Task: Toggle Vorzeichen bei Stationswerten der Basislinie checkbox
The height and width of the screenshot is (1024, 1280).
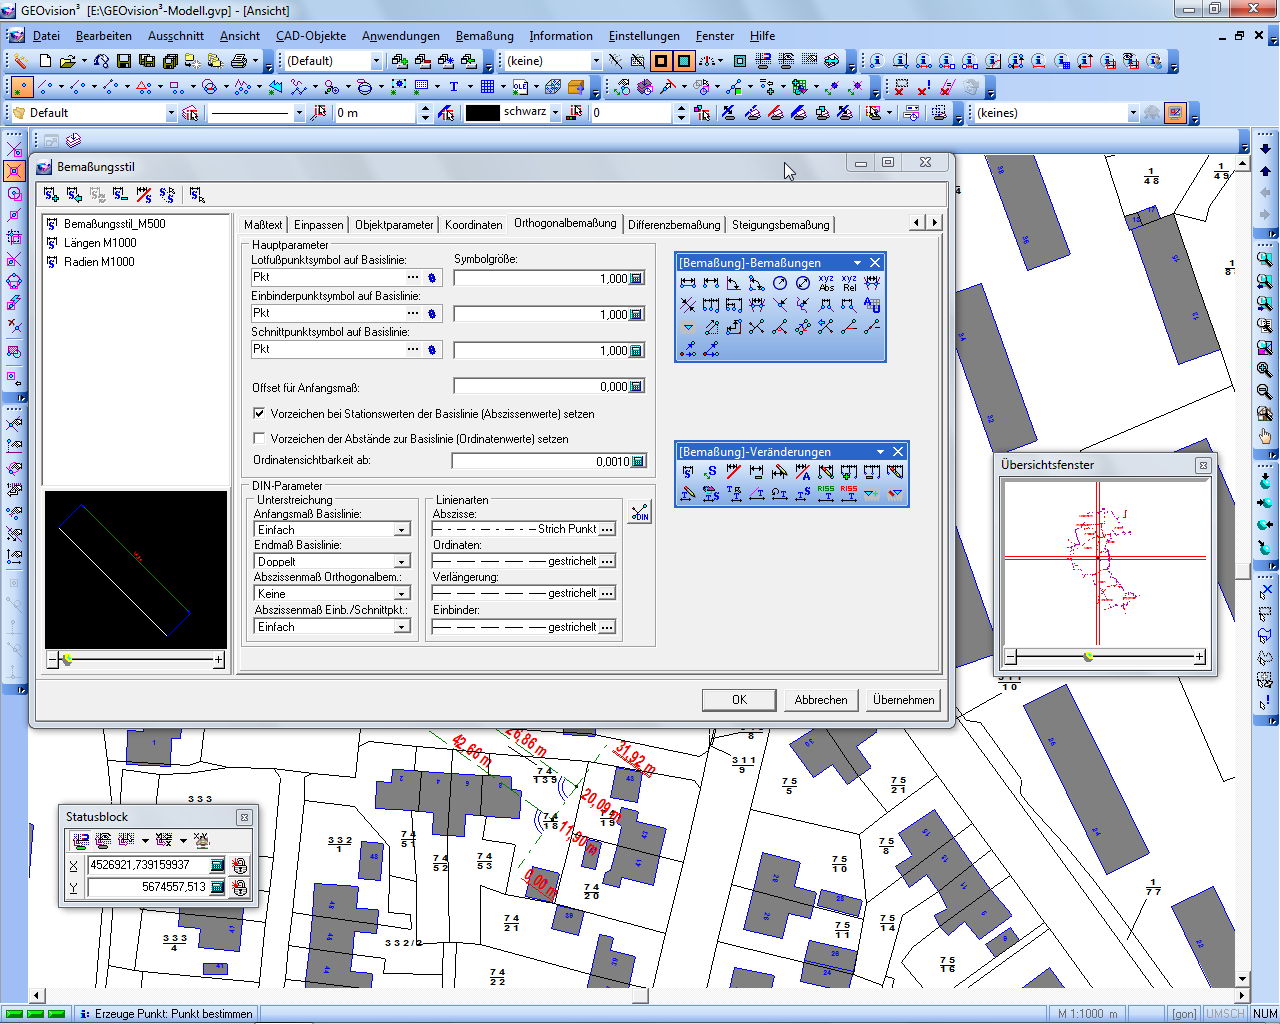Action: coord(259,413)
